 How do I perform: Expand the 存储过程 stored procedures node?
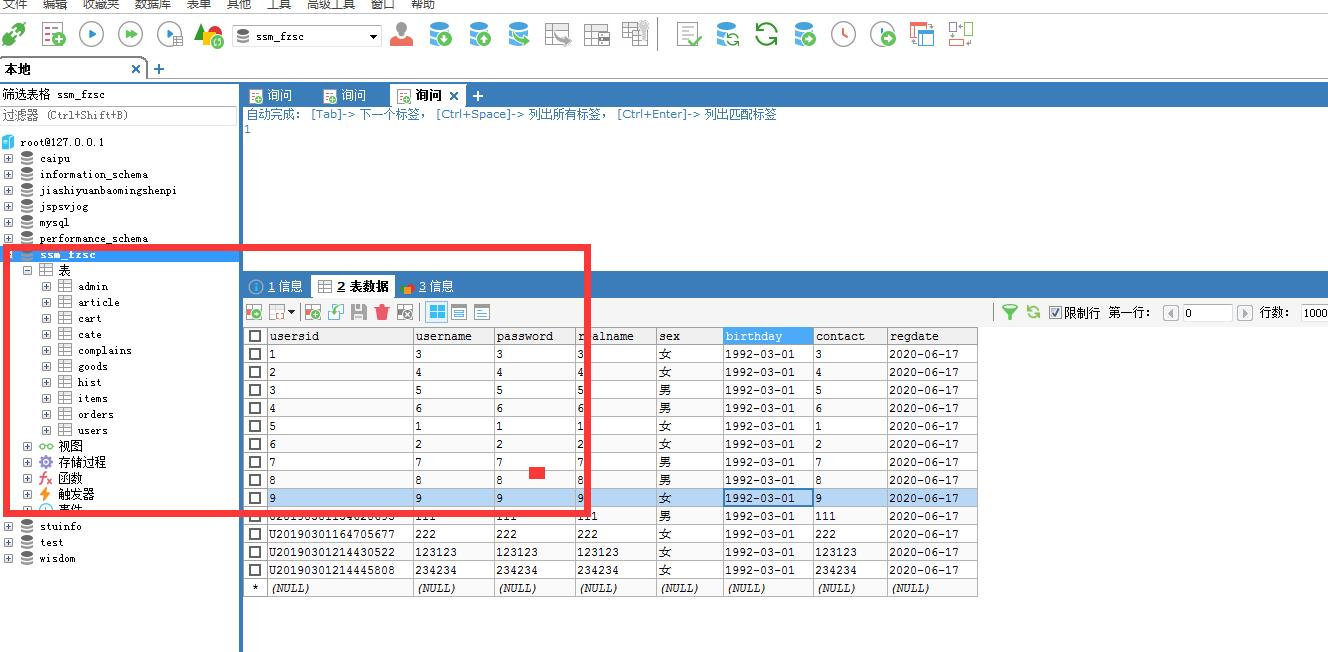tap(27, 462)
